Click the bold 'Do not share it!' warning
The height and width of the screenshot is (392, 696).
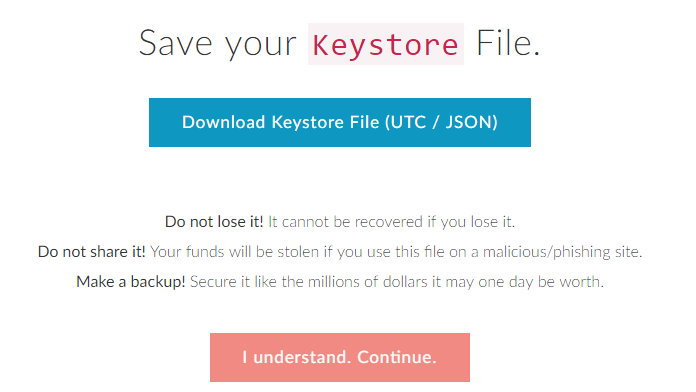[x=91, y=252]
